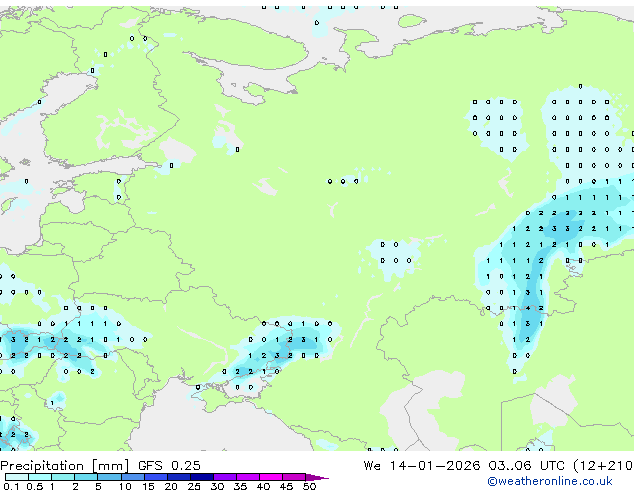Screen dimensions: 634x490
Task: Click the above-50 mm legend arrow tip
Action: tap(317, 477)
